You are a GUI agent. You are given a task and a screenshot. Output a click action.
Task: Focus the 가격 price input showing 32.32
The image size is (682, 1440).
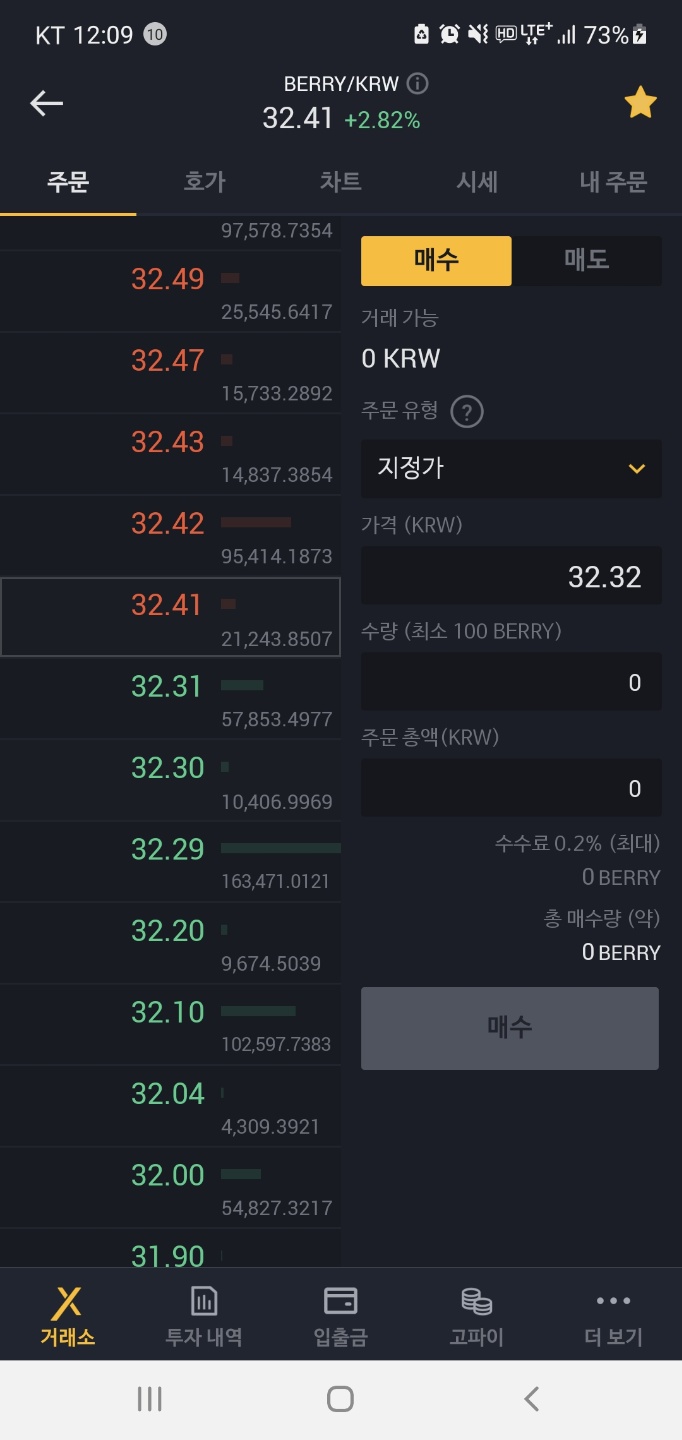click(x=511, y=575)
